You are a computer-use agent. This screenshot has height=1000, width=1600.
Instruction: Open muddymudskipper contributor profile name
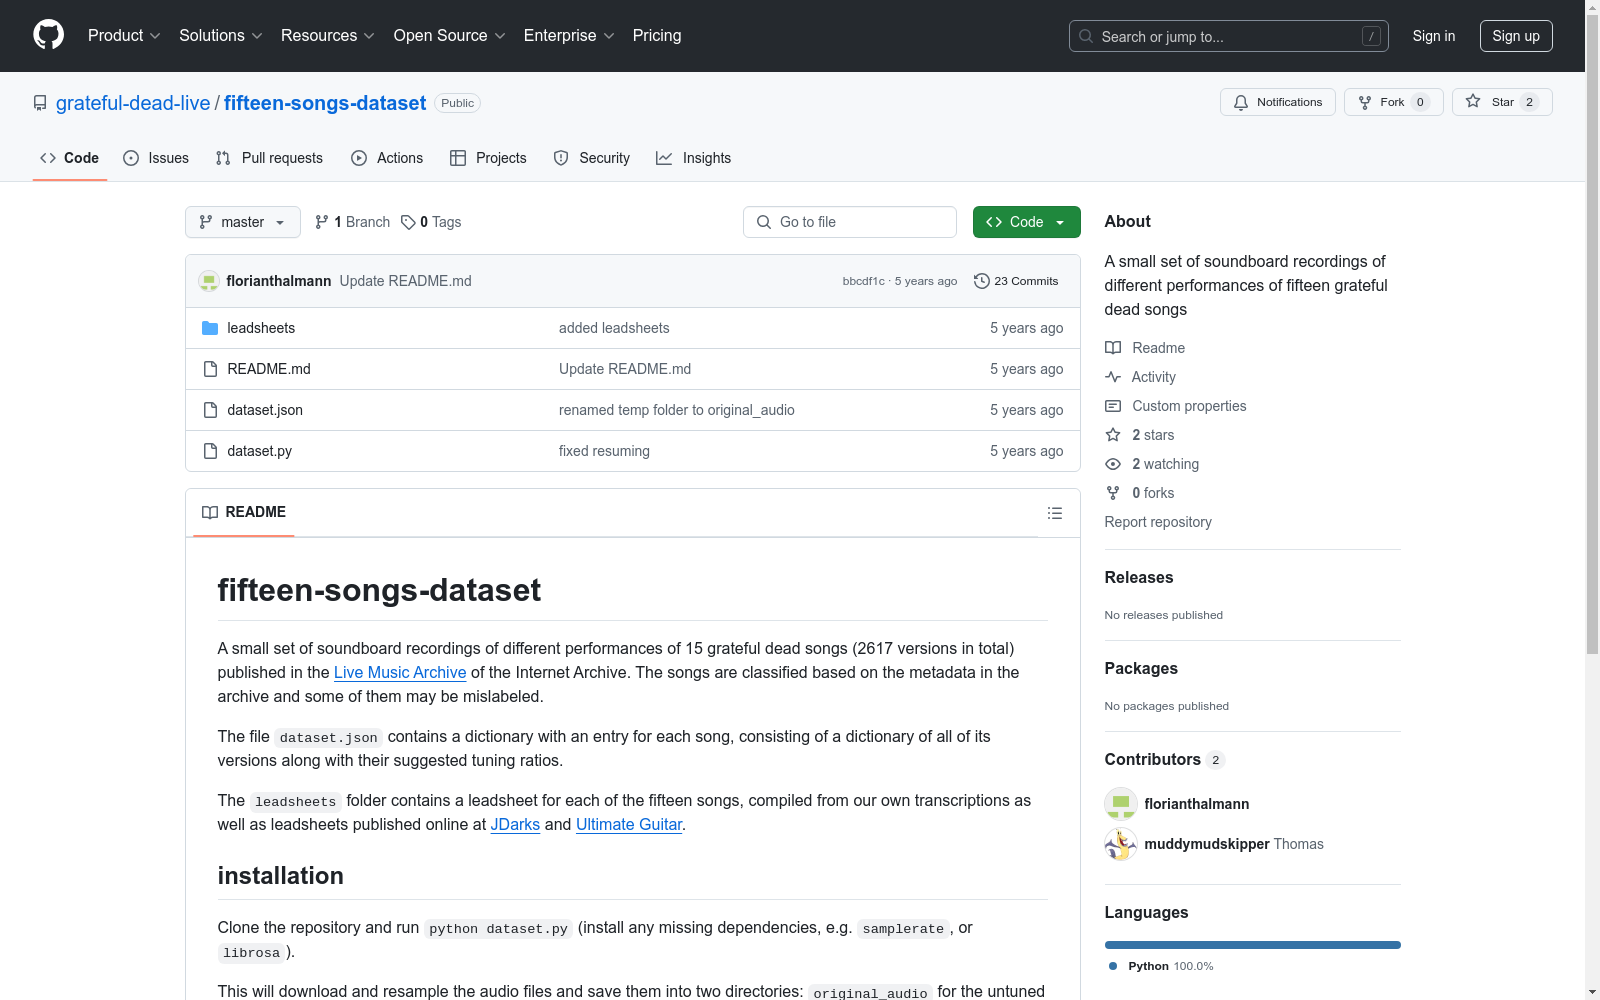pyautogui.click(x=1207, y=844)
